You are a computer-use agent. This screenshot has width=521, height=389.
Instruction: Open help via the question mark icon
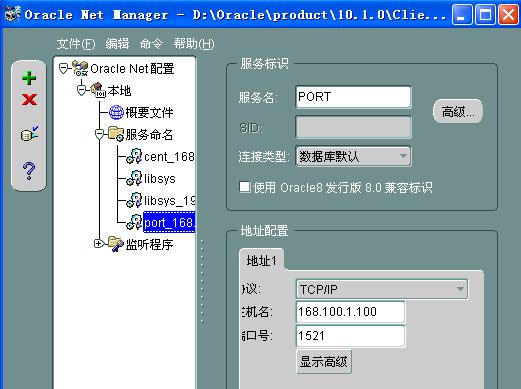point(29,171)
